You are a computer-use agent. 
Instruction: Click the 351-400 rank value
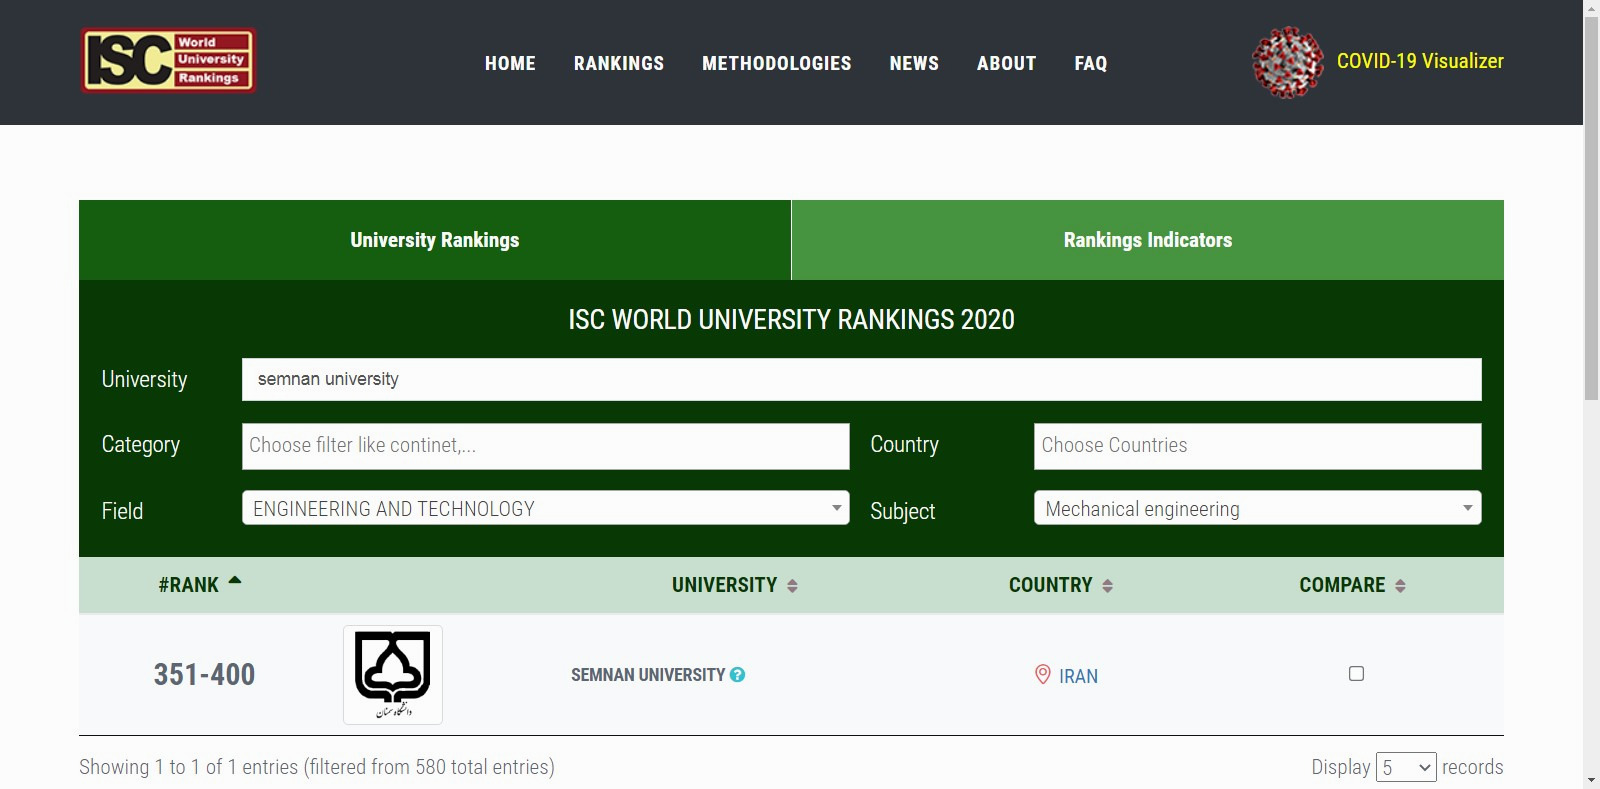pos(204,675)
